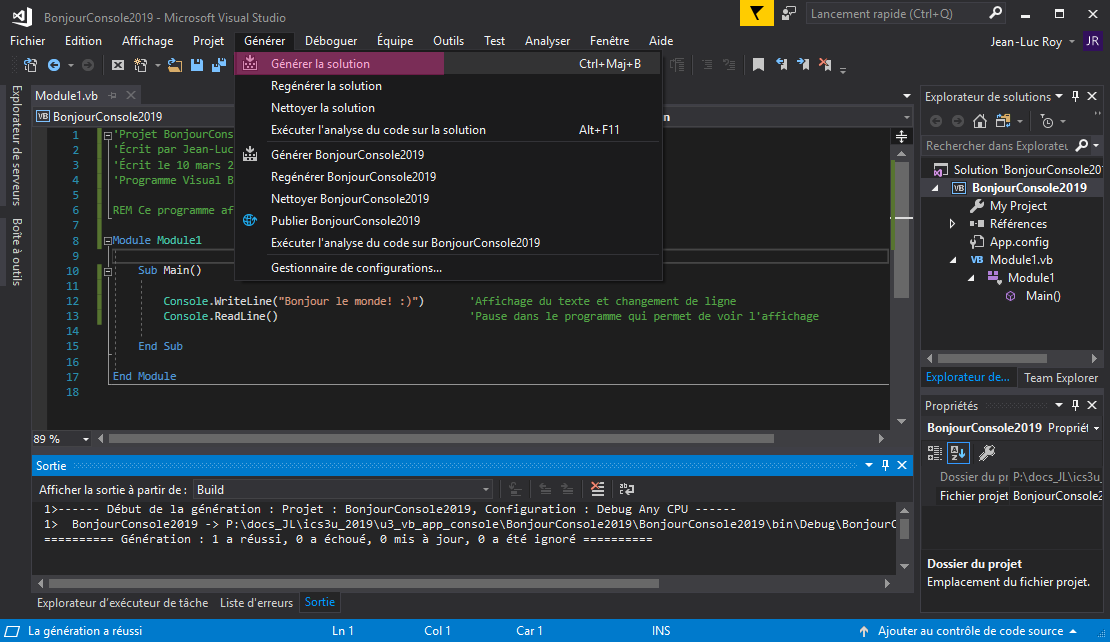The image size is (1110, 642).
Task: Open the JR user account badge
Action: [1092, 41]
